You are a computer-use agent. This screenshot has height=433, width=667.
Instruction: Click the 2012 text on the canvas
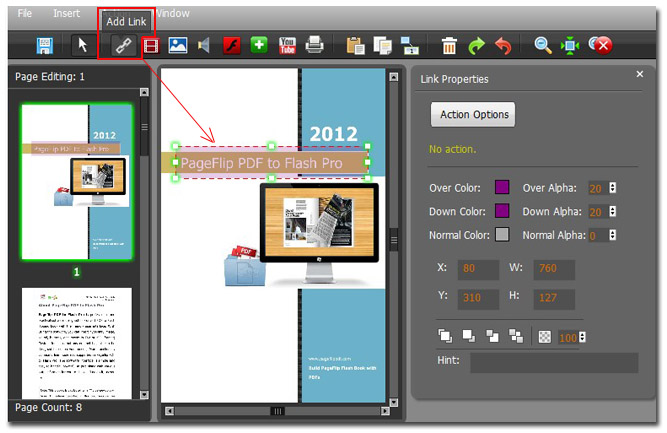click(334, 134)
